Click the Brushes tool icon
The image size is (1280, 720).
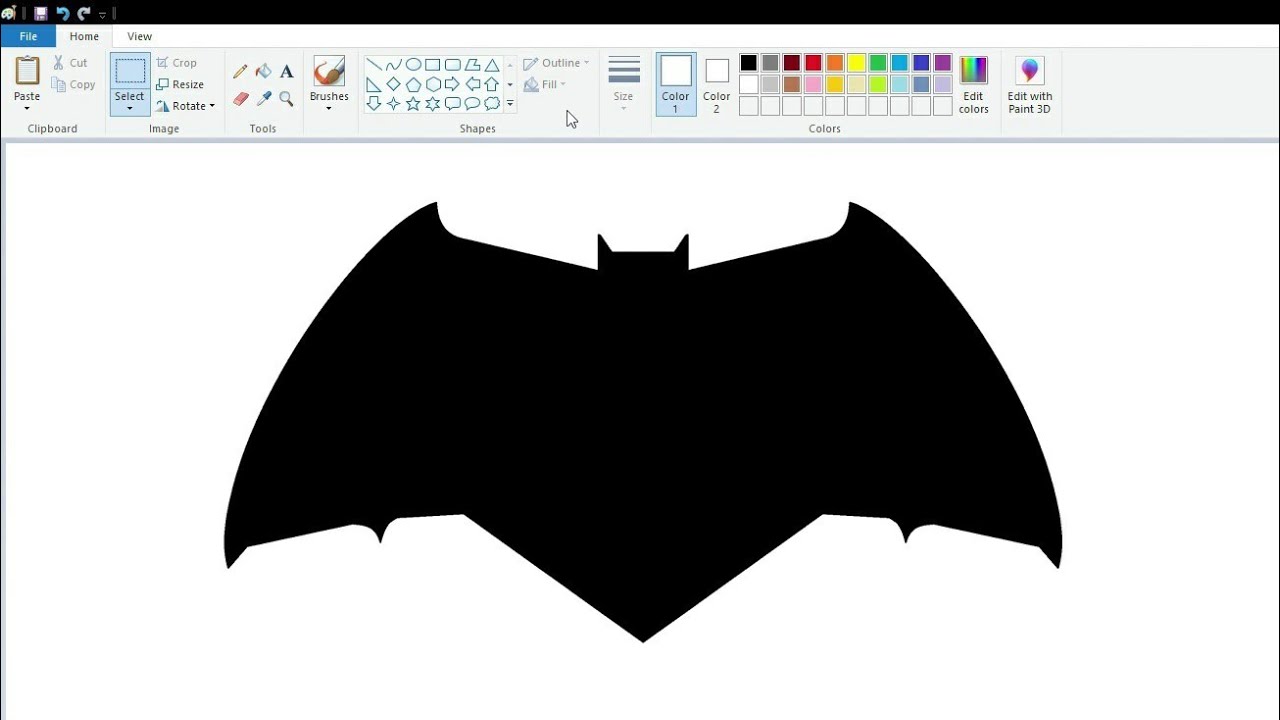click(329, 72)
